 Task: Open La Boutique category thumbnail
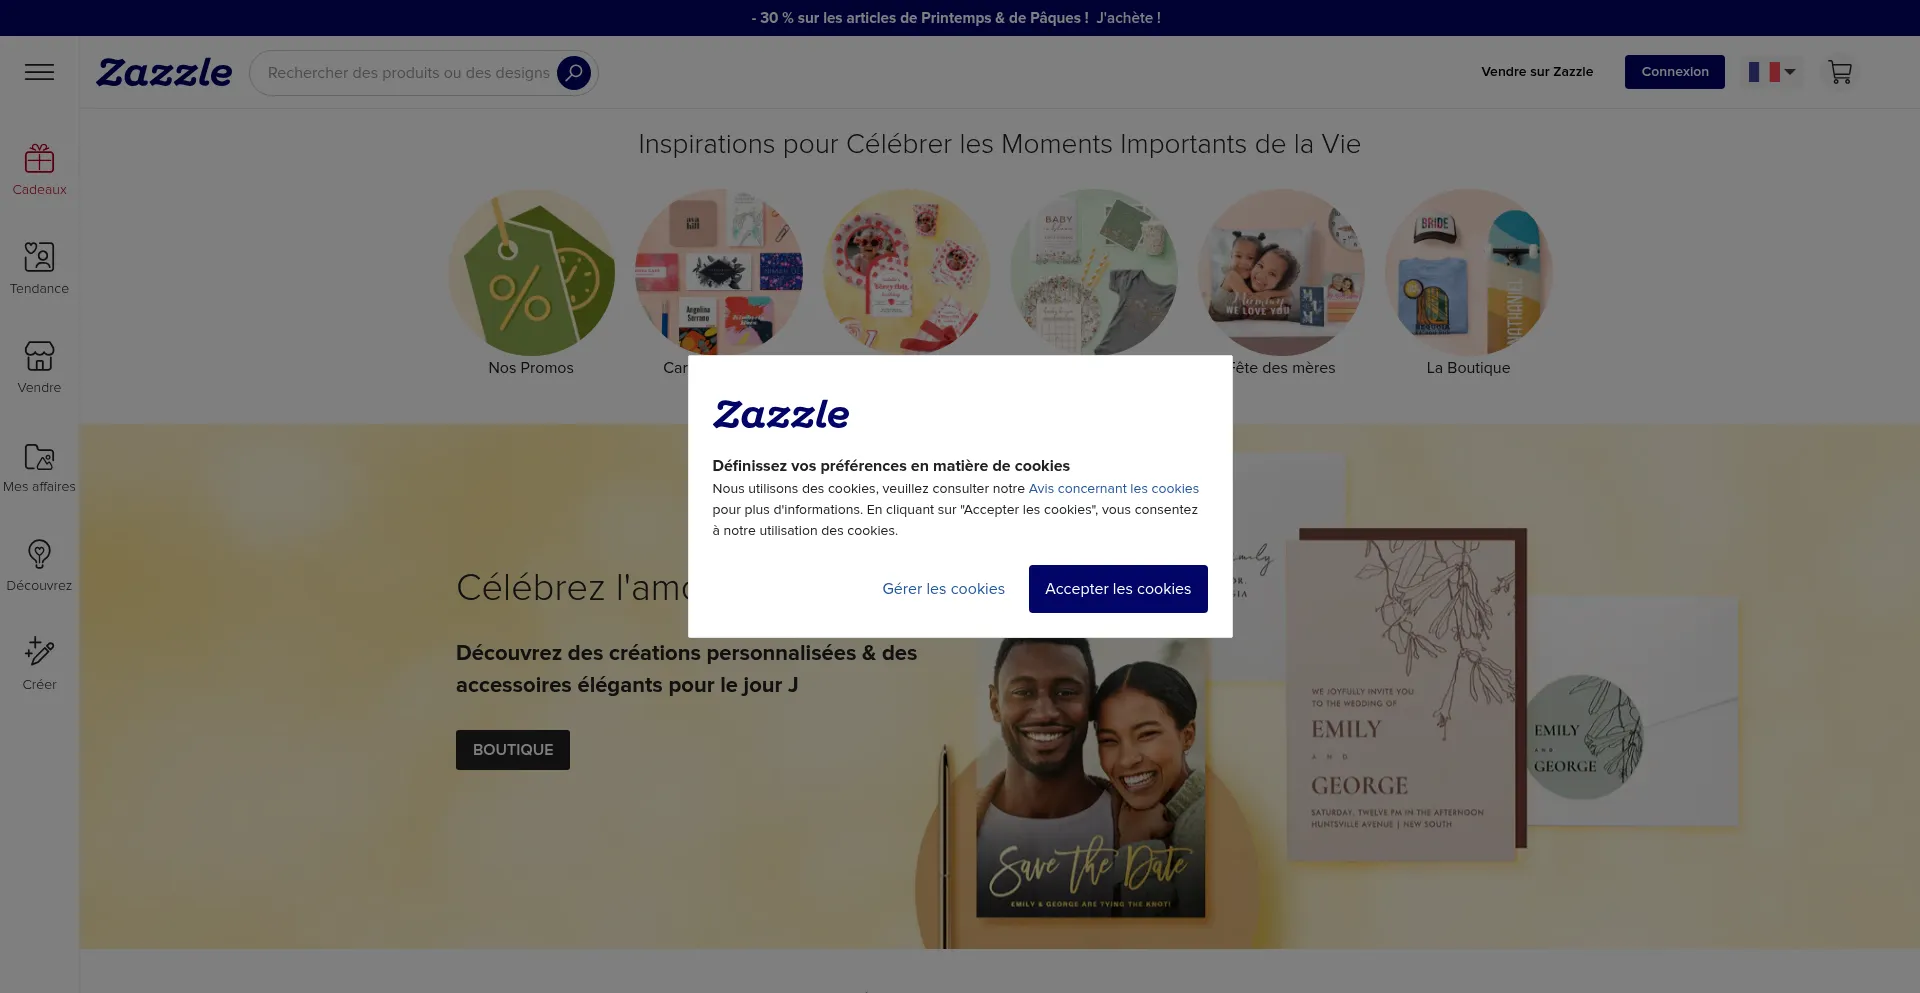coord(1468,273)
